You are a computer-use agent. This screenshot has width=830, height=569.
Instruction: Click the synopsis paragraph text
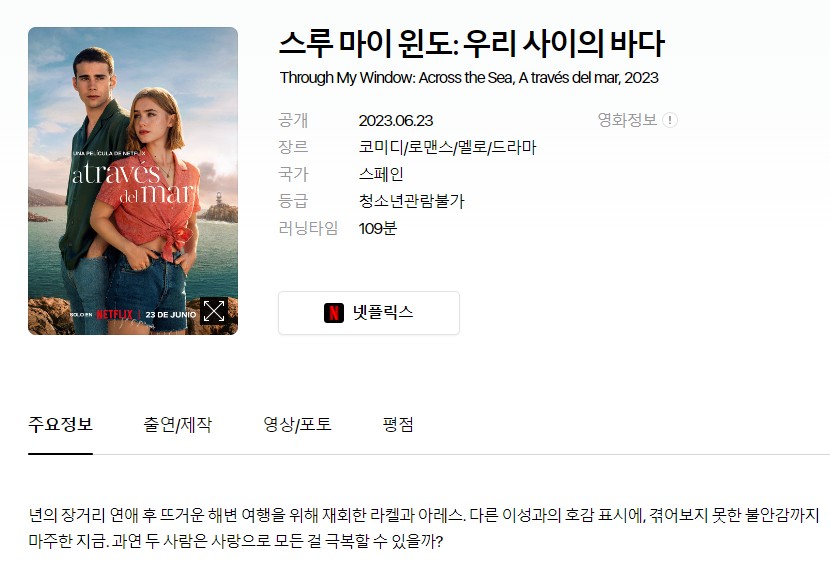pyautogui.click(x=423, y=528)
